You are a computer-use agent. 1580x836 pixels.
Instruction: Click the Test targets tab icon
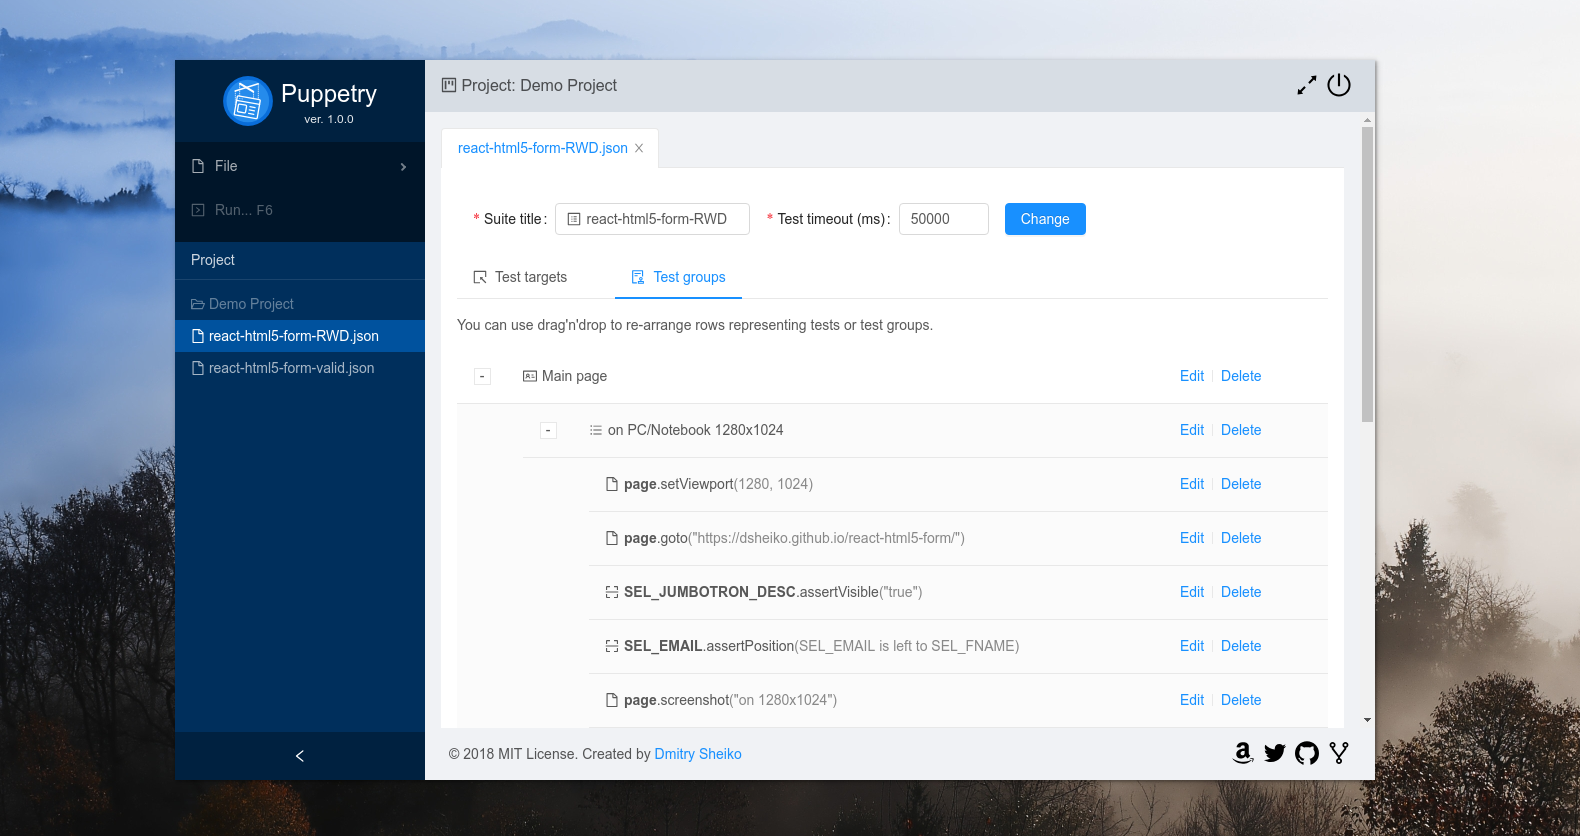pos(480,277)
